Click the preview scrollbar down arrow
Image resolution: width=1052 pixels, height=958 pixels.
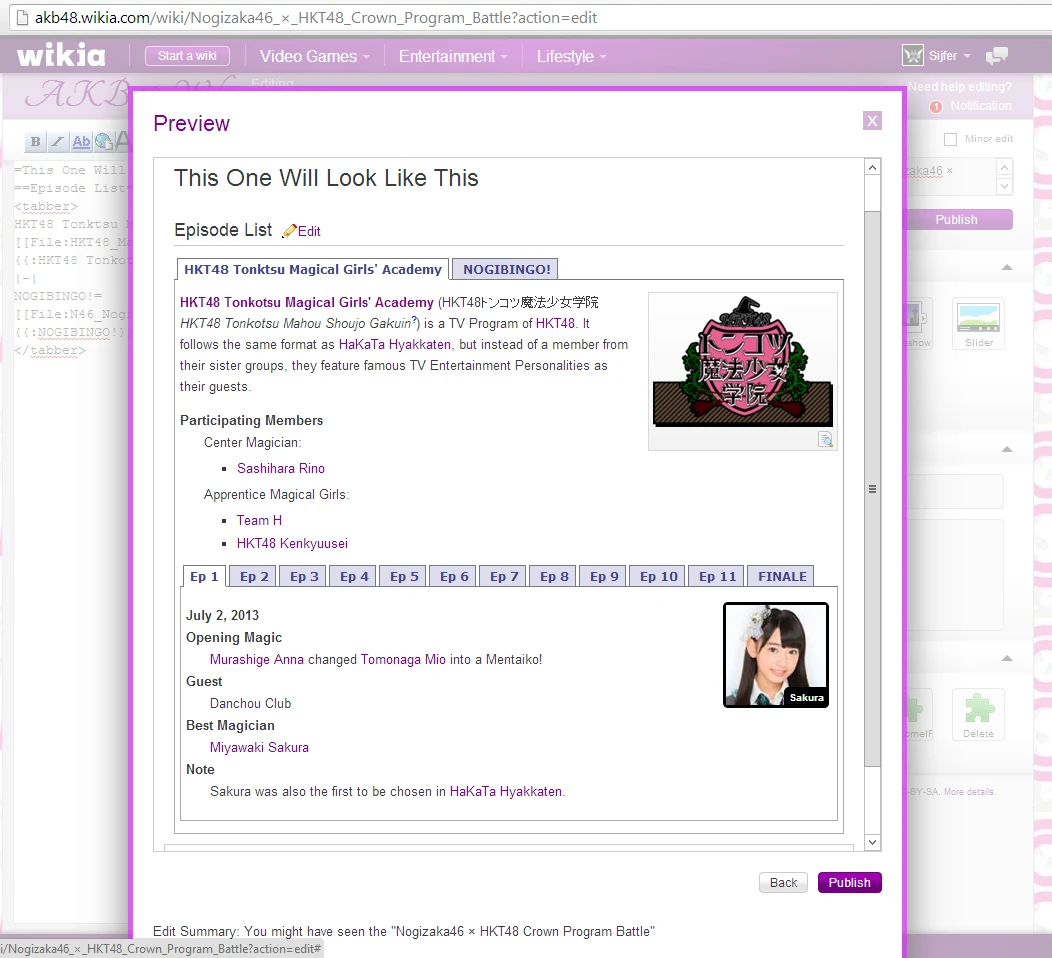tap(872, 842)
